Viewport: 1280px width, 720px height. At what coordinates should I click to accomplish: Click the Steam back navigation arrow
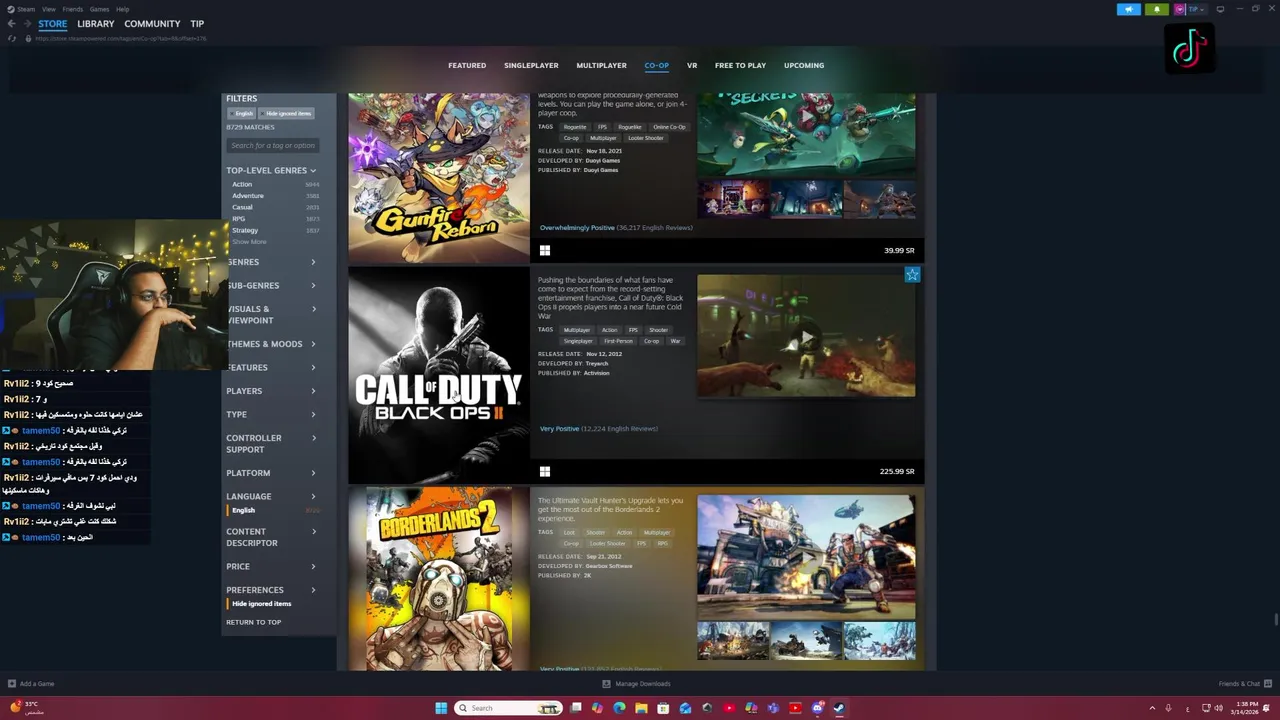pos(11,24)
